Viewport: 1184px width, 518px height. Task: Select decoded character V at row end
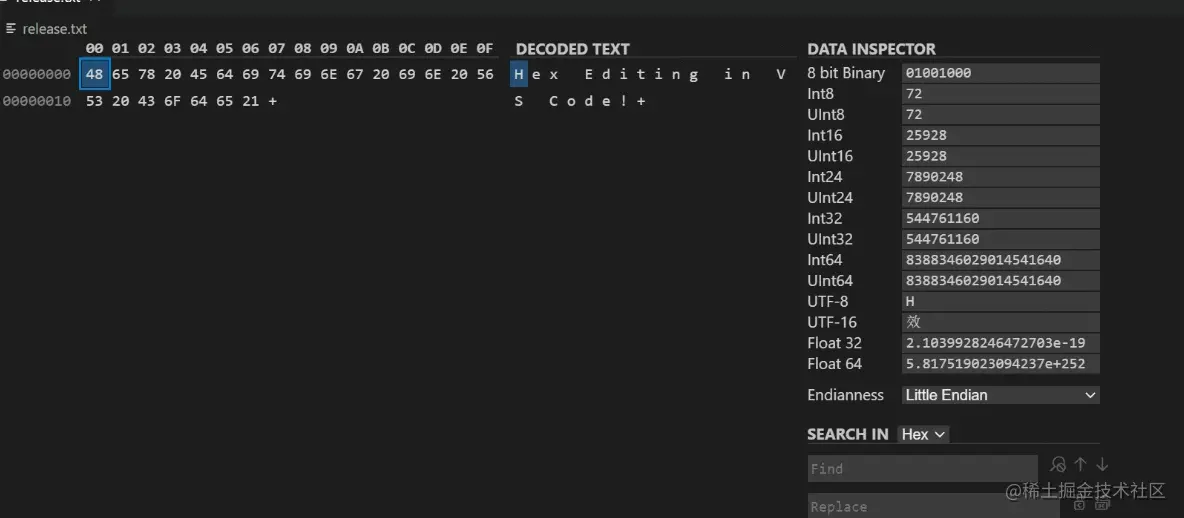click(781, 74)
